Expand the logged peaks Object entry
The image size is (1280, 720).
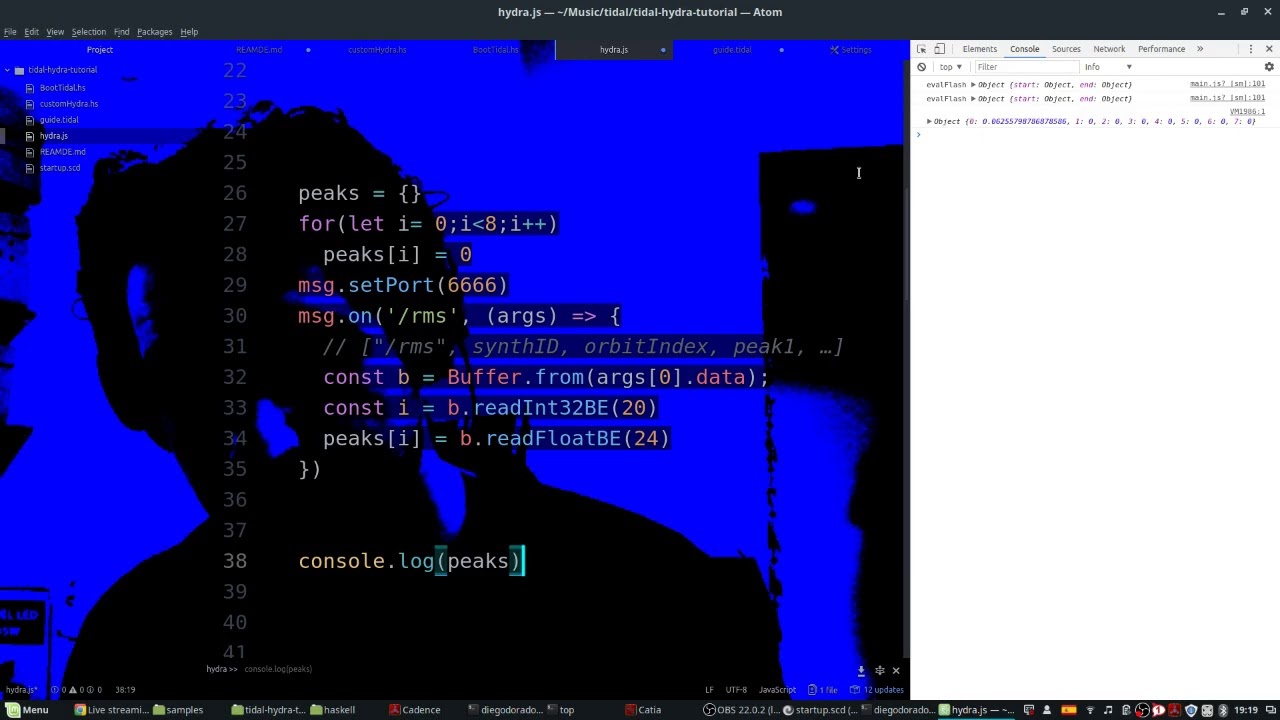point(929,121)
